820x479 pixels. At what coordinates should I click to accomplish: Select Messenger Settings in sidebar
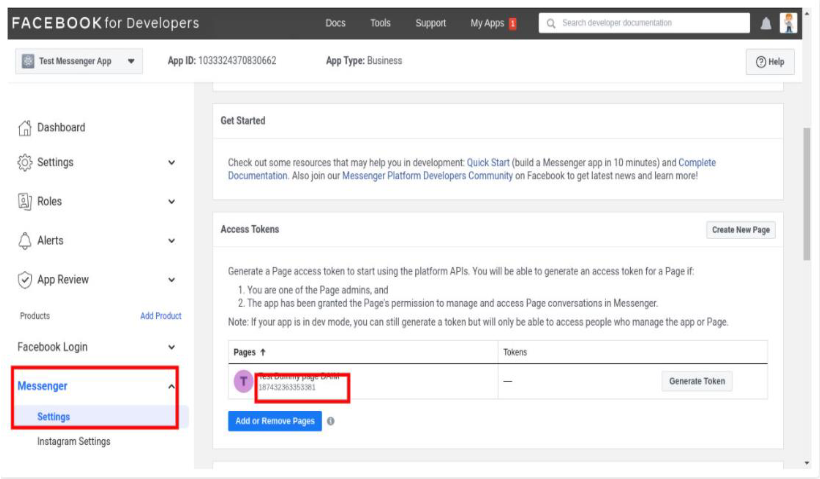point(53,417)
